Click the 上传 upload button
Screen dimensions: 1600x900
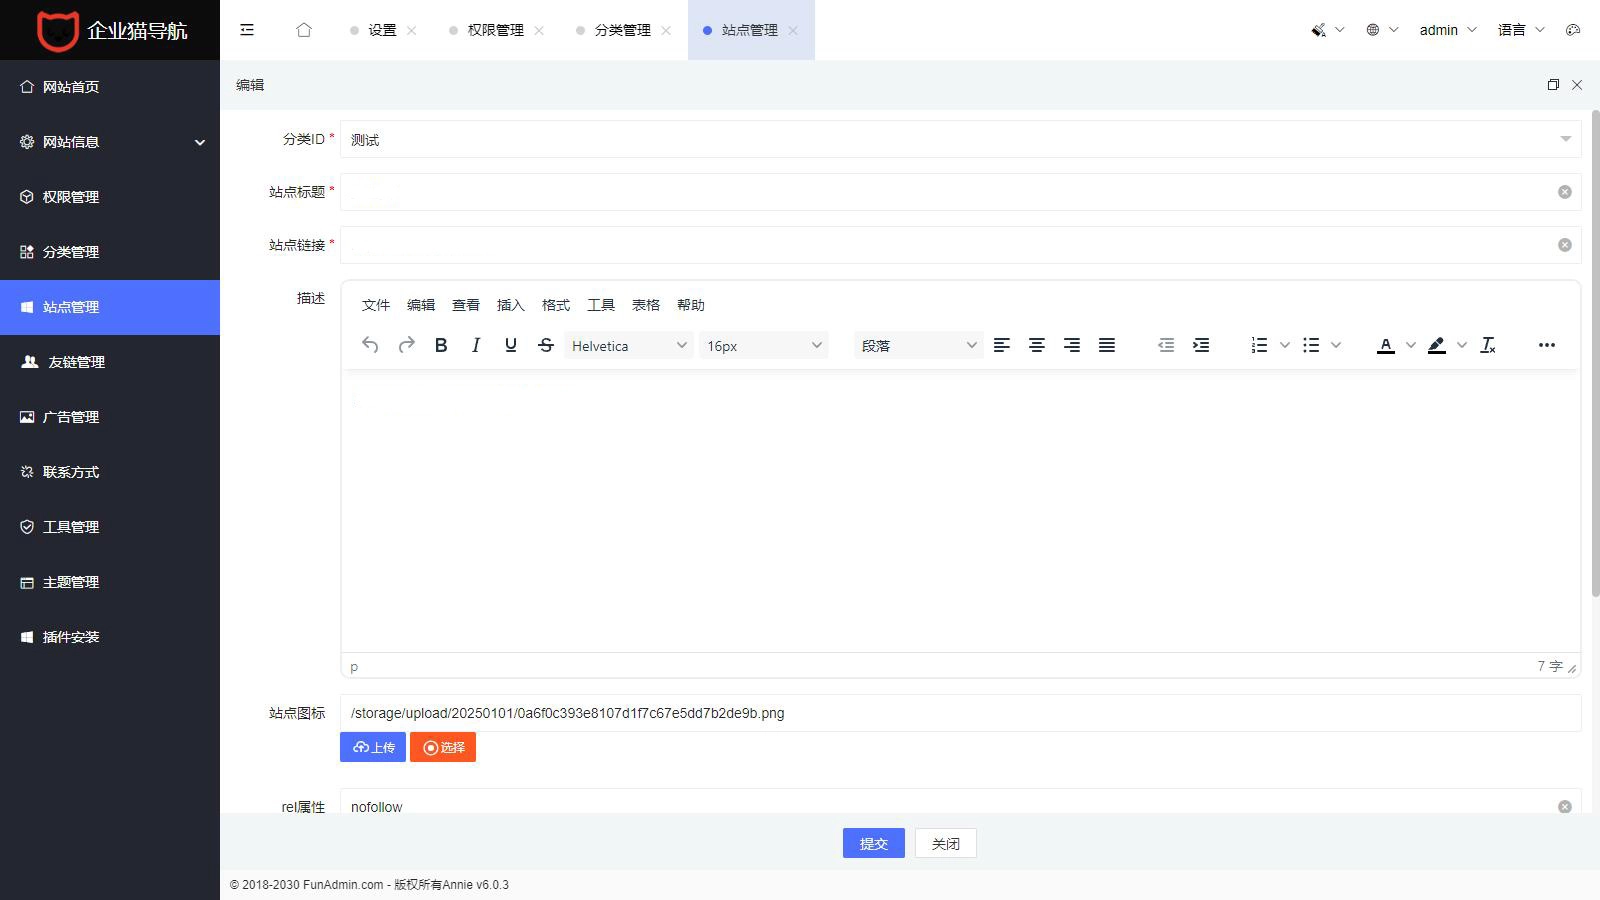pos(372,747)
